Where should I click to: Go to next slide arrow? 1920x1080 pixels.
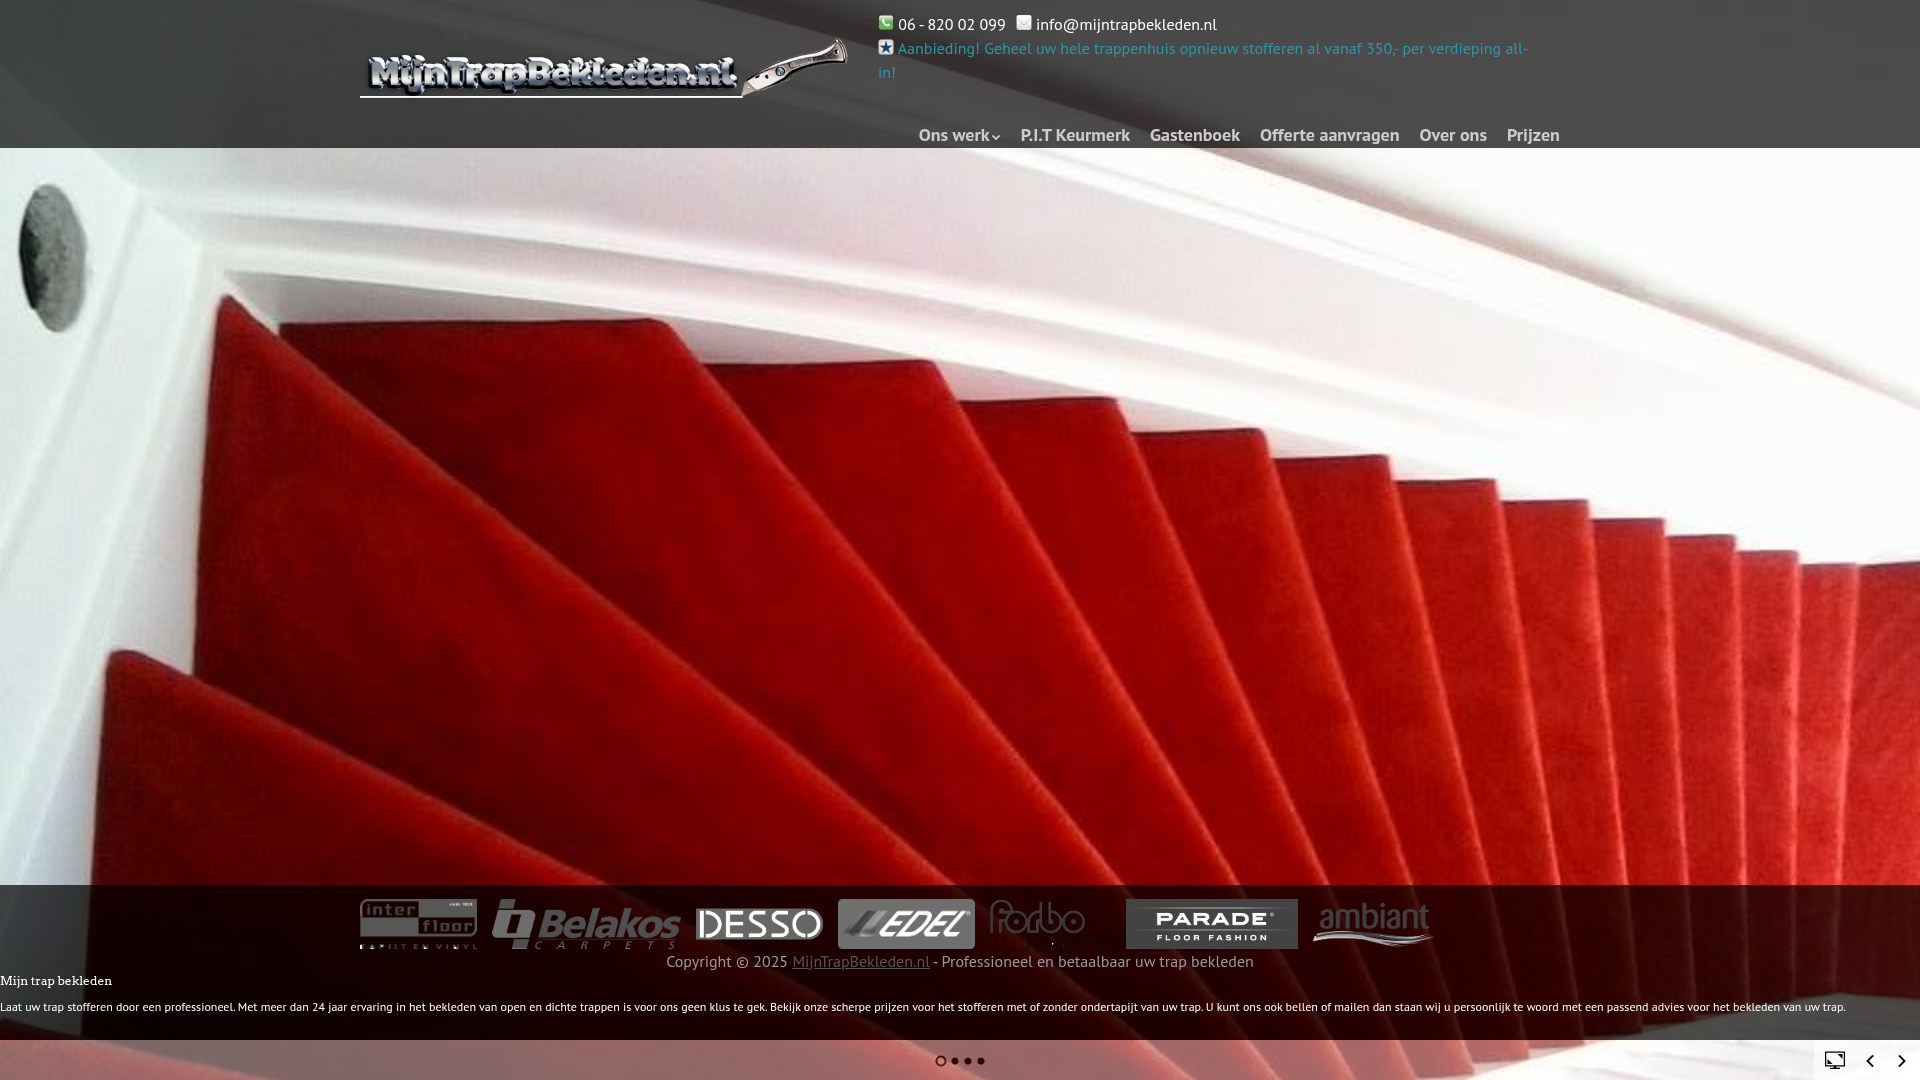pos(1902,1061)
